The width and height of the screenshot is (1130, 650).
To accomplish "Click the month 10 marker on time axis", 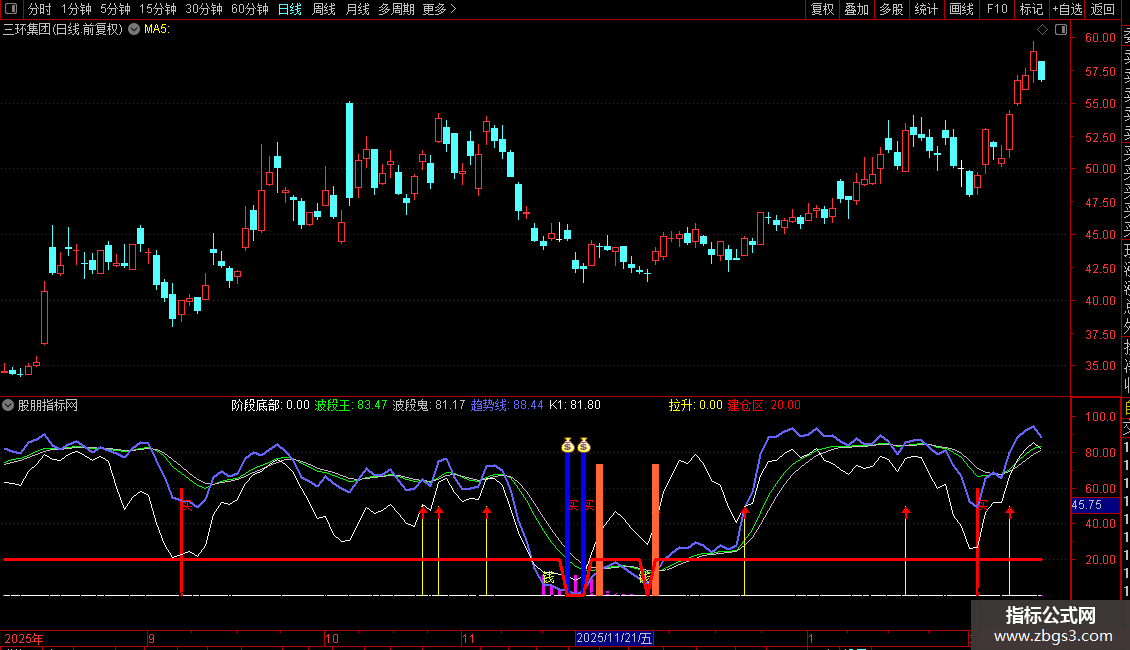I will (x=332, y=638).
